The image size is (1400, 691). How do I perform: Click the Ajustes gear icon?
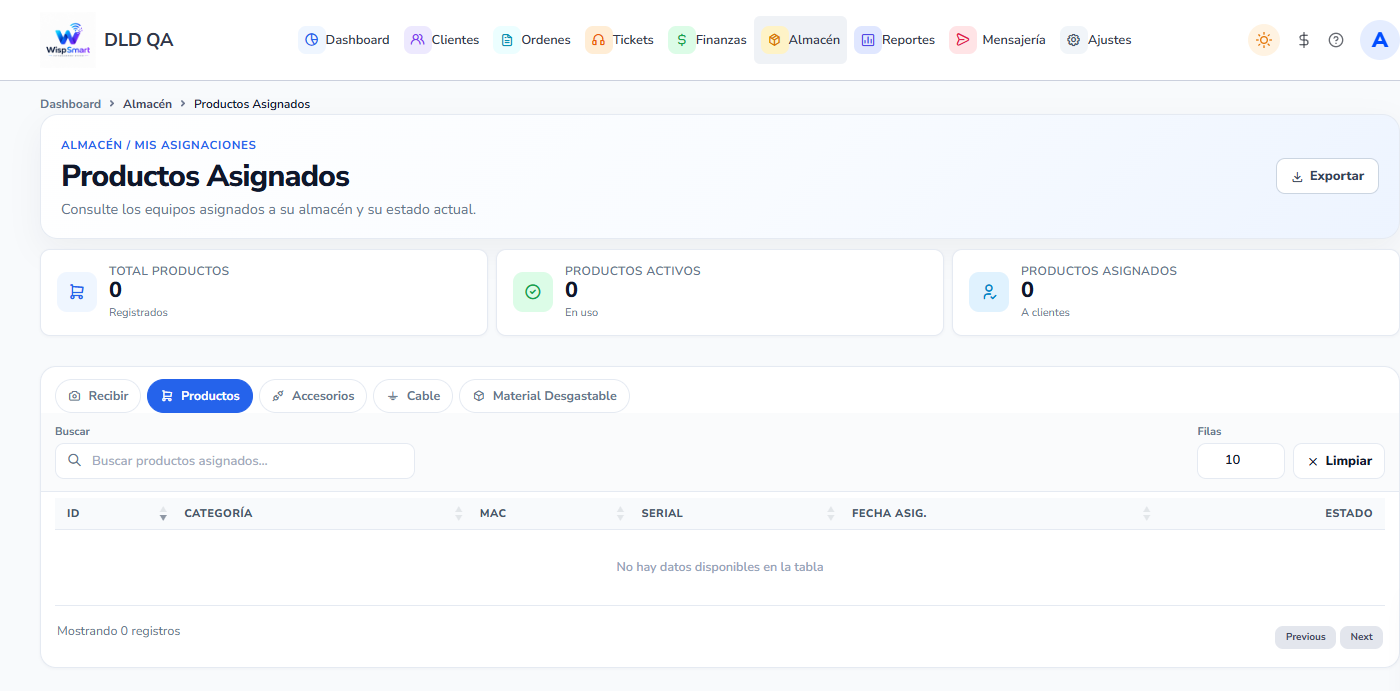coord(1074,40)
